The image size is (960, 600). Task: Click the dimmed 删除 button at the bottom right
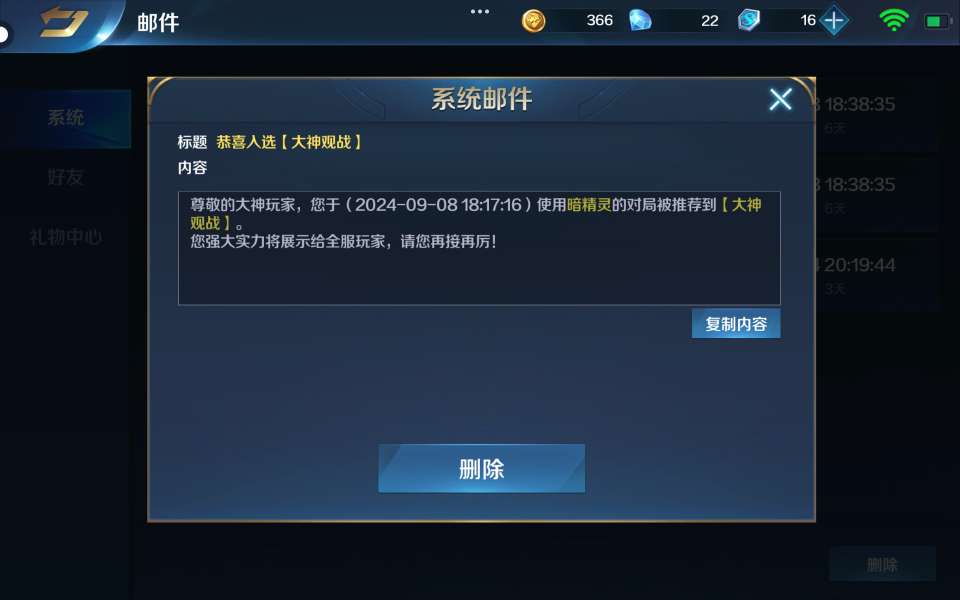[882, 564]
